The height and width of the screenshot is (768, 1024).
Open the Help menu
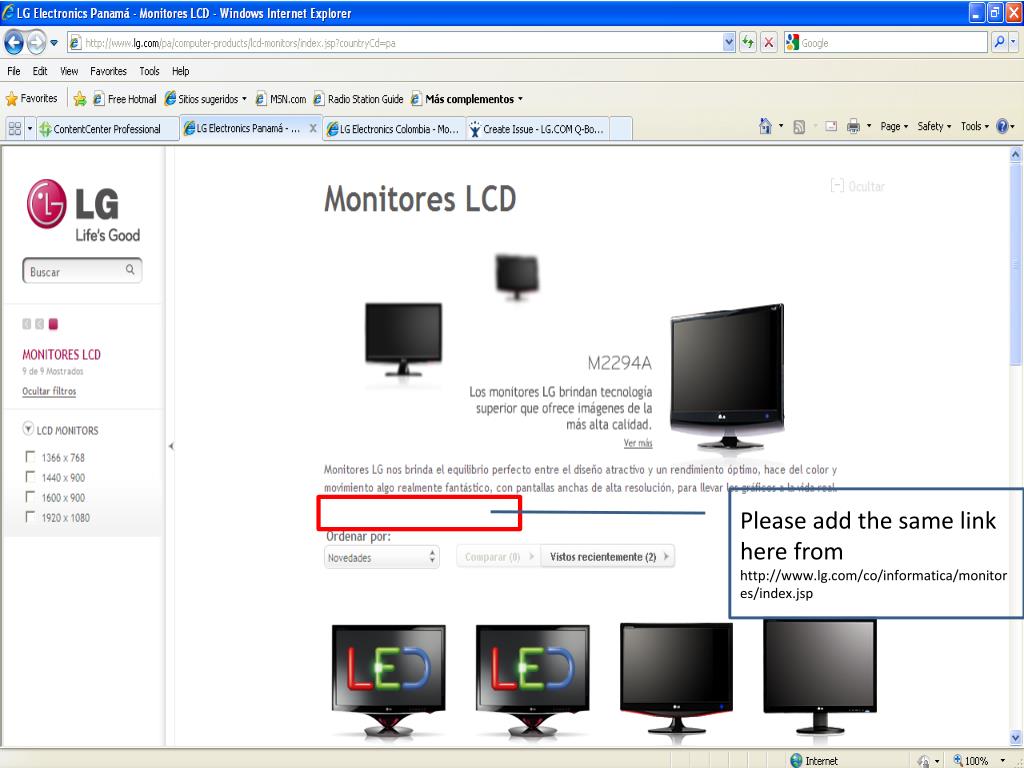[x=180, y=71]
